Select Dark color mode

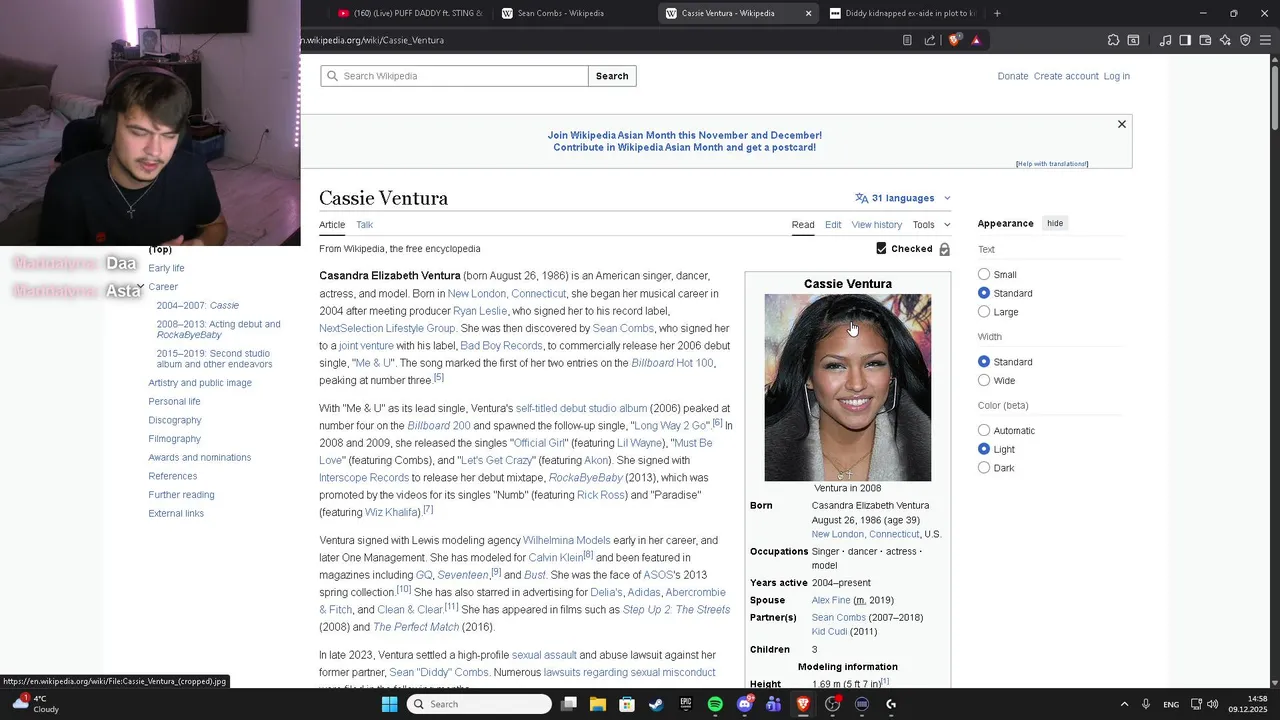point(984,468)
